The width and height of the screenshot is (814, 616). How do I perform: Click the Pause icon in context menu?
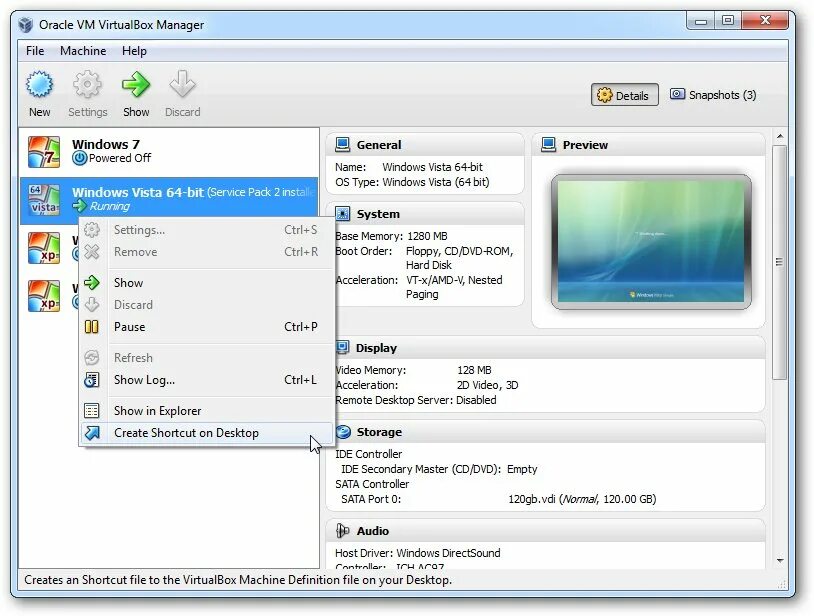(x=91, y=326)
